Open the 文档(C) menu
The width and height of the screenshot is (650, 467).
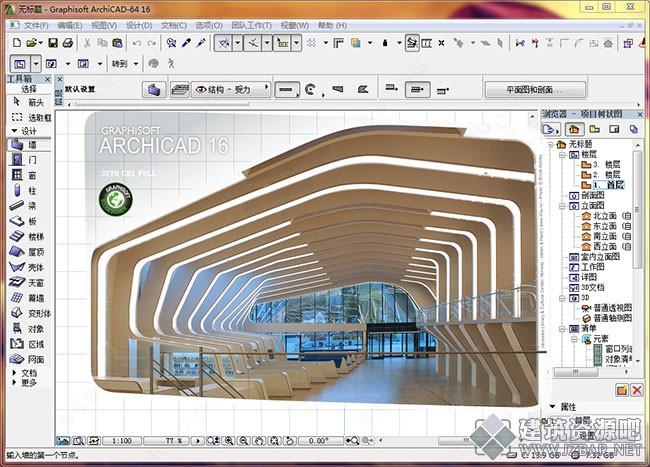(173, 25)
